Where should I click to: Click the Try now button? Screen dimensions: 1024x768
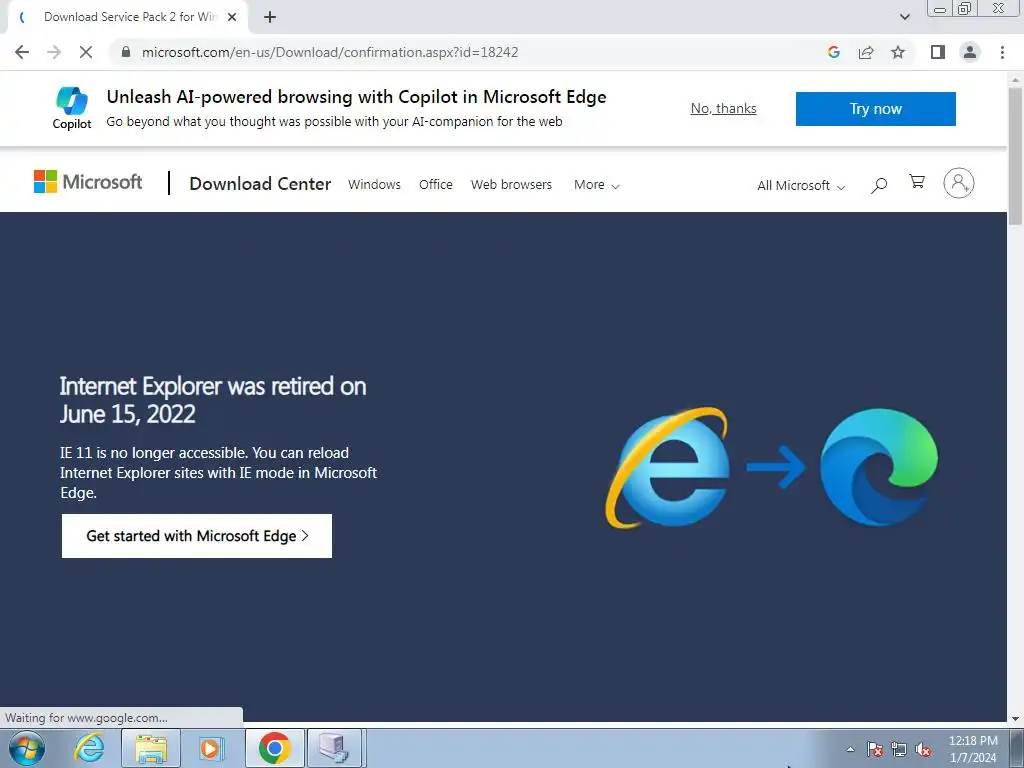coord(876,109)
